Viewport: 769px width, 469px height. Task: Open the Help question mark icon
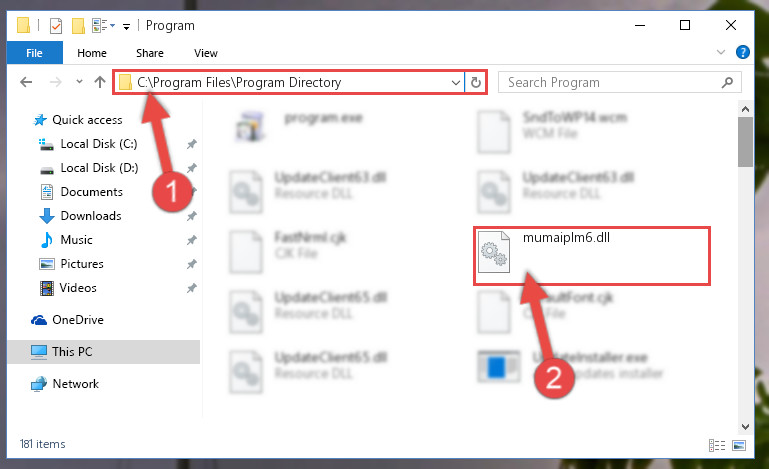[743, 52]
